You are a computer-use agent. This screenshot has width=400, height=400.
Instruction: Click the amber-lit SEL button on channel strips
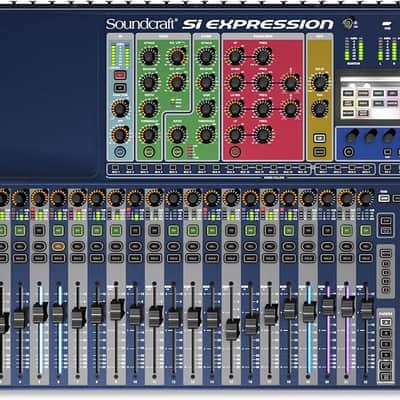[58, 247]
